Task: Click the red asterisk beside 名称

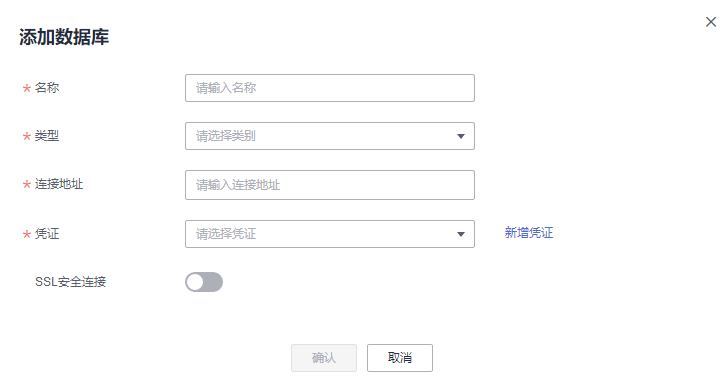Action: click(26, 88)
